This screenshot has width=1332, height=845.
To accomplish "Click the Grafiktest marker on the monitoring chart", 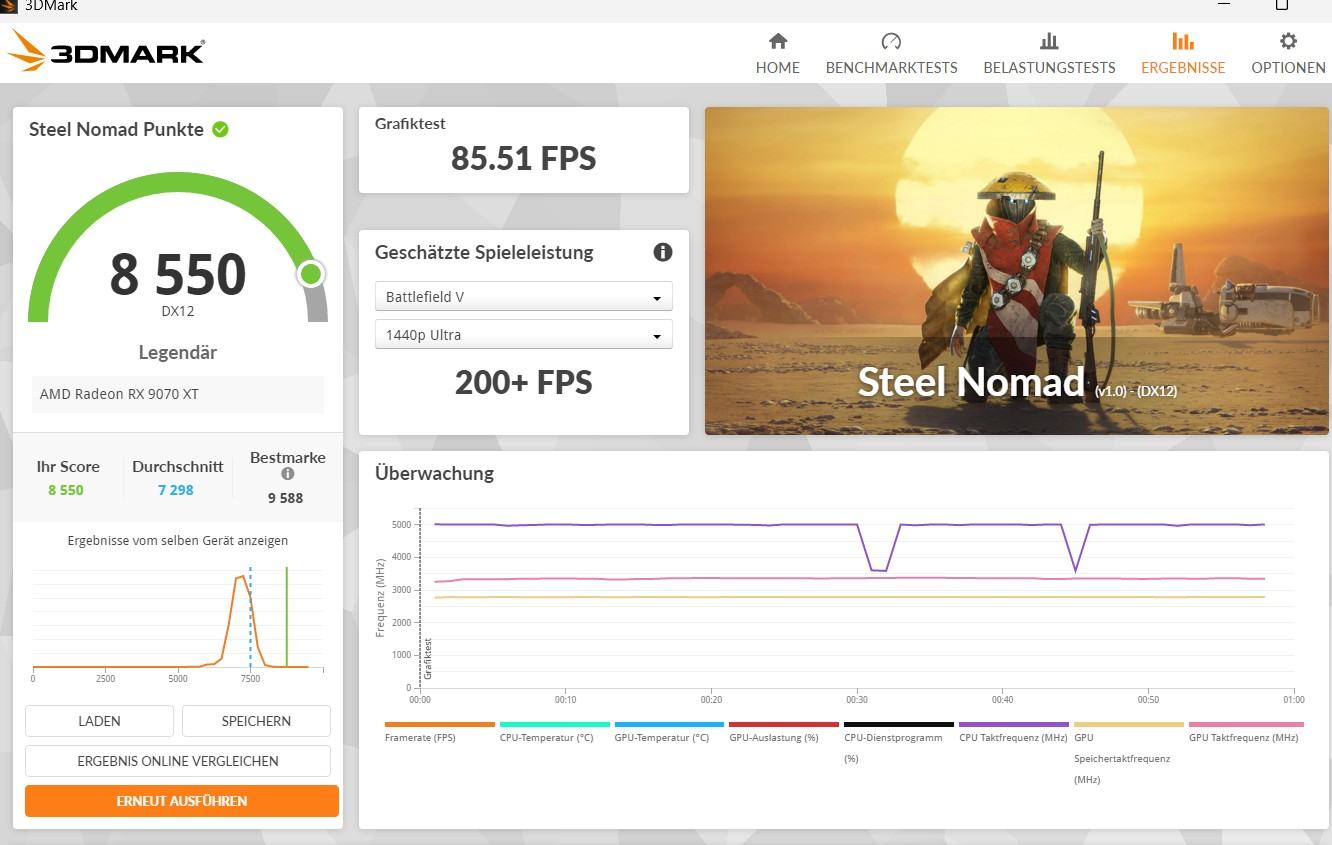I will coord(428,660).
